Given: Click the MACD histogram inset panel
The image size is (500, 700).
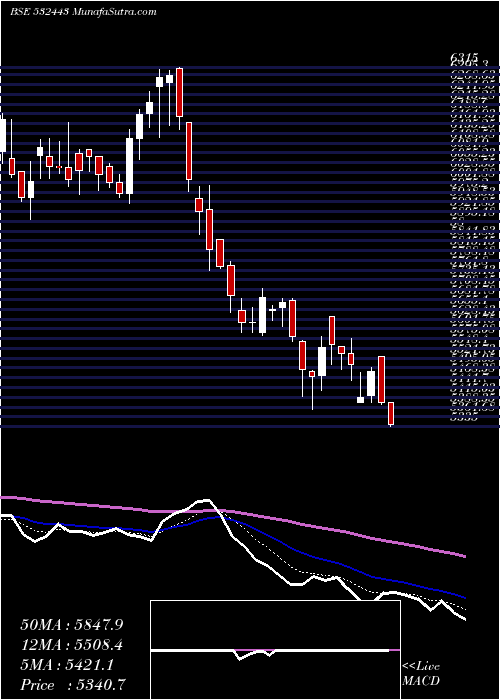Looking at the screenshot, I should click(x=275, y=650).
